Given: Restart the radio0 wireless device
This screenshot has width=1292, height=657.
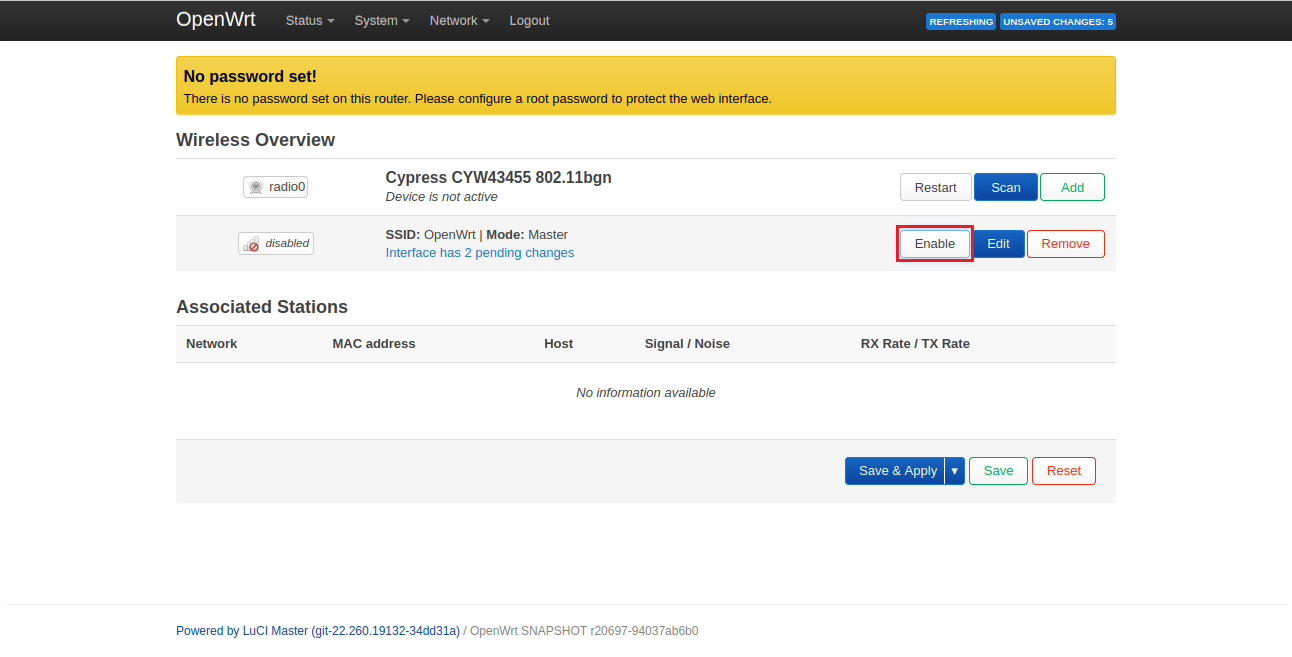Looking at the screenshot, I should point(935,187).
